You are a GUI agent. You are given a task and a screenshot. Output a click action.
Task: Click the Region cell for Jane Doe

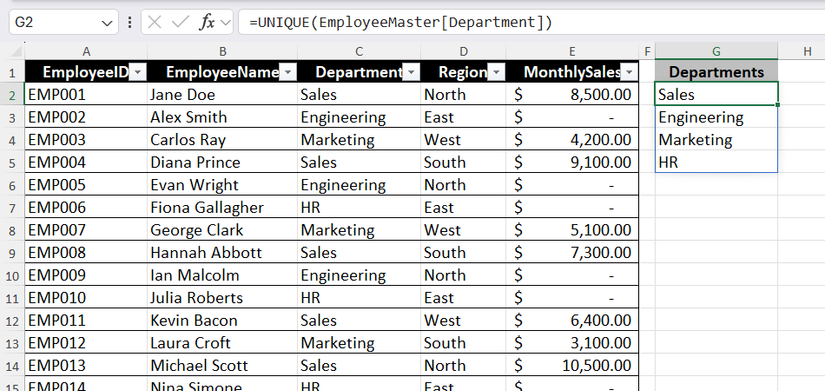[463, 94]
